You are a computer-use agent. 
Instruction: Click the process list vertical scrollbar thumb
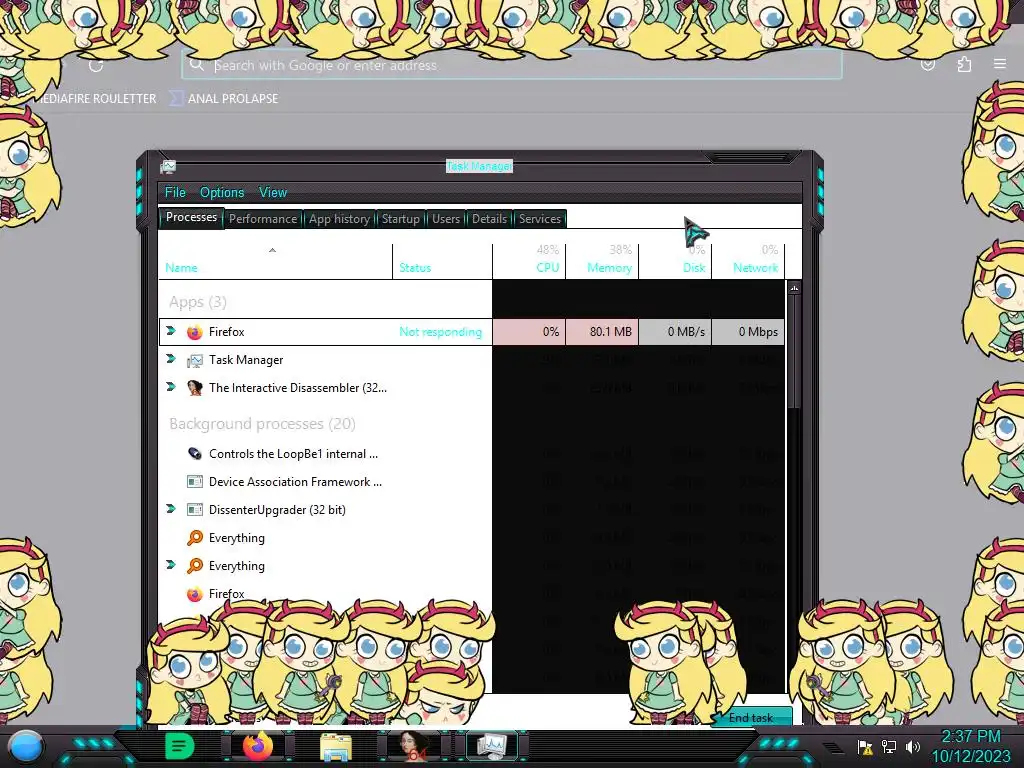(x=794, y=353)
